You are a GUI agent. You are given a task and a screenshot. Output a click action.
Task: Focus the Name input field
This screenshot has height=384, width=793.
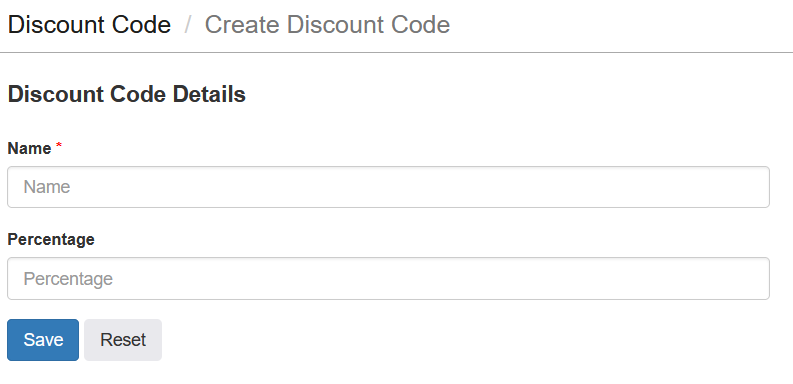(x=388, y=187)
